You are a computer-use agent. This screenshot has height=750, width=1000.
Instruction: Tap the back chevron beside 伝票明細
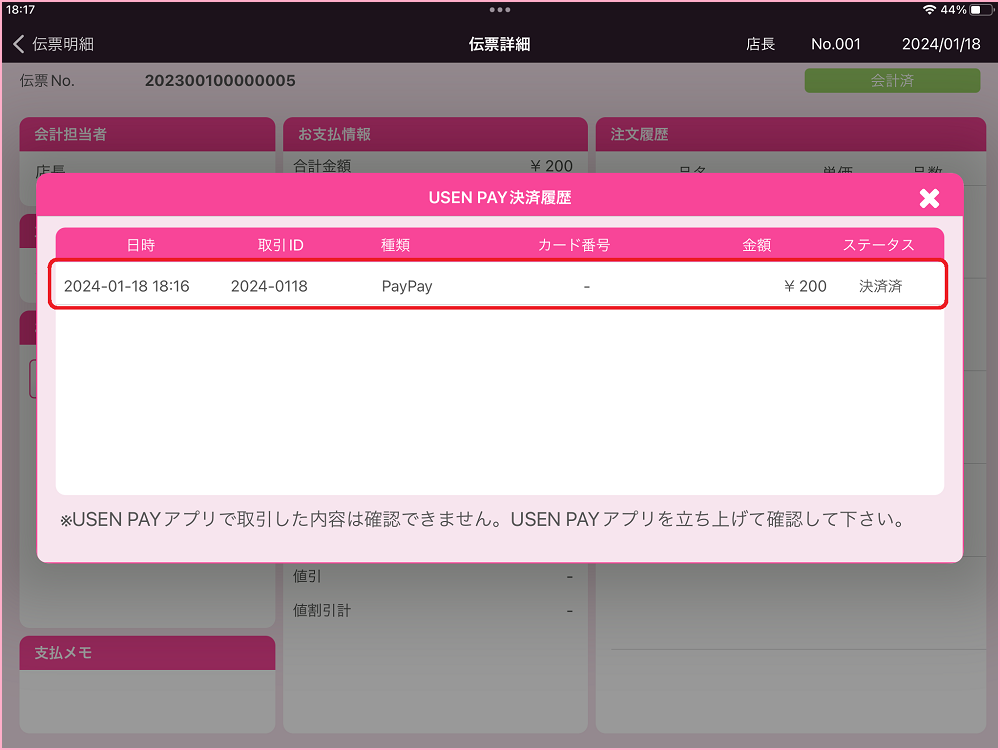coord(18,44)
